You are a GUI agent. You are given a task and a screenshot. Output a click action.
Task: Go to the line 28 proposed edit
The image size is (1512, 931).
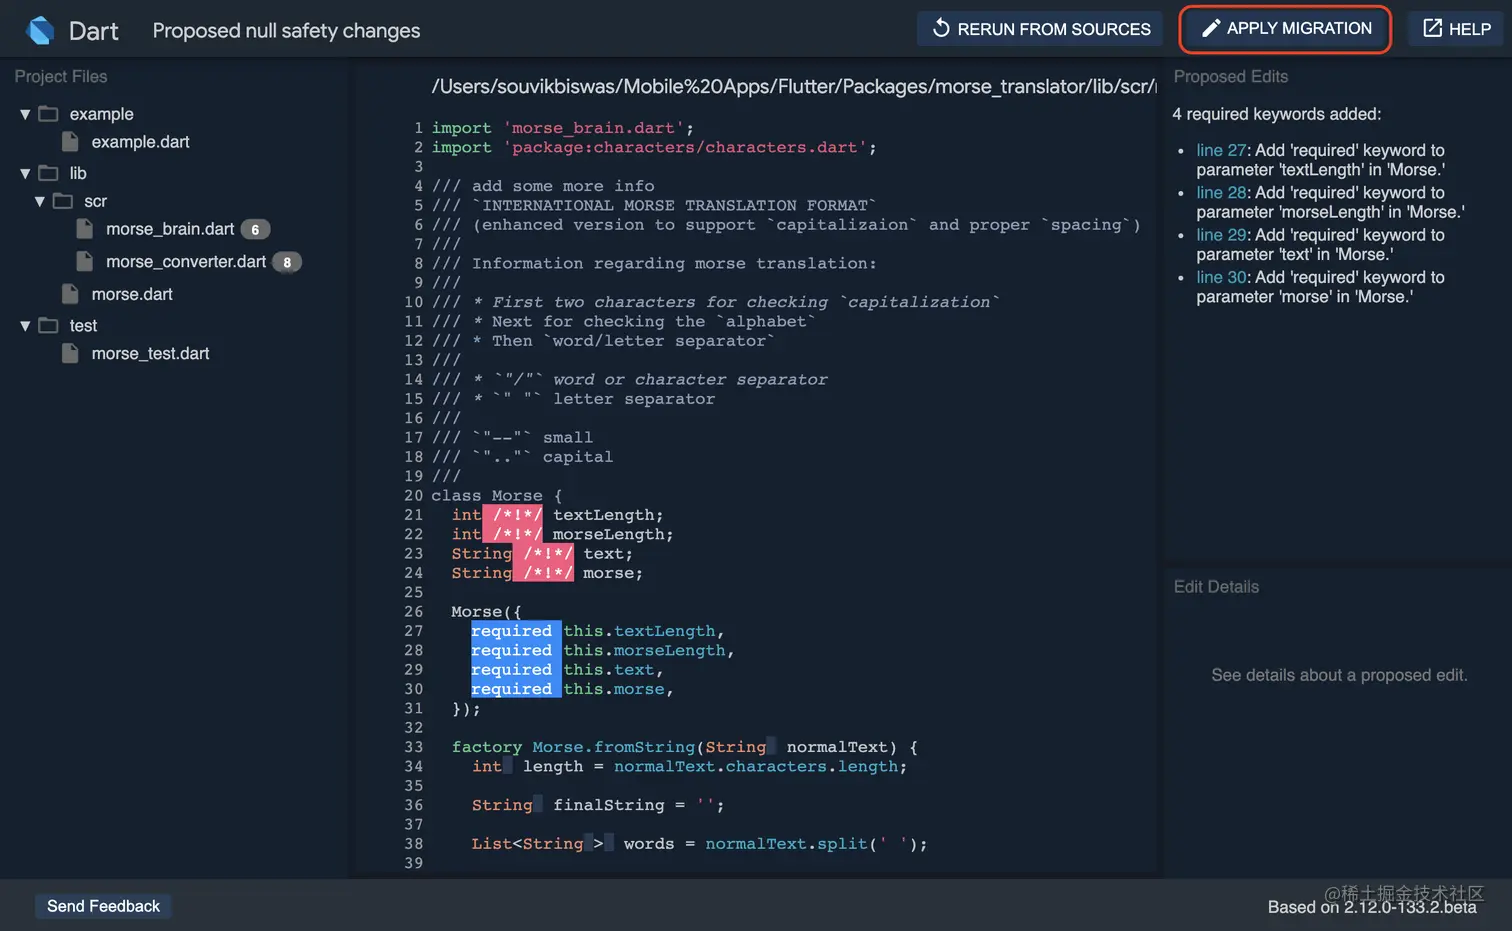(1221, 193)
